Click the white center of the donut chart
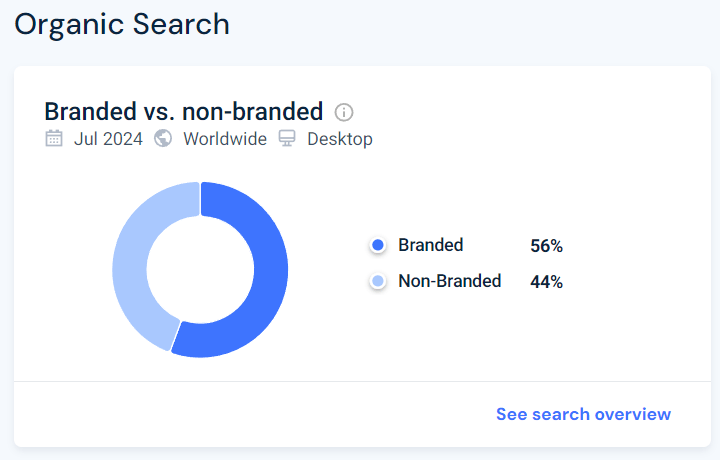The image size is (720, 460). [200, 269]
